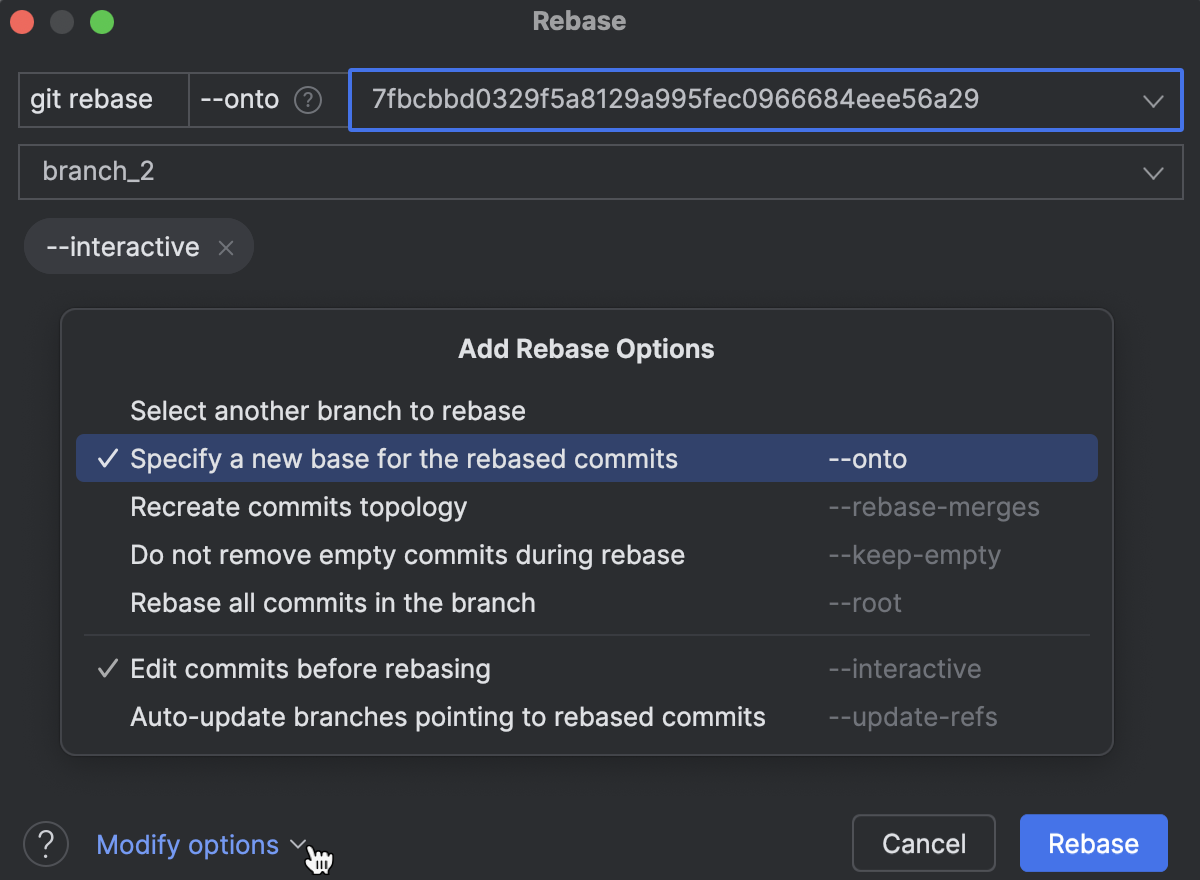This screenshot has height=880, width=1200.
Task: Enable the --rebase-merges option
Action: pyautogui.click(x=298, y=507)
